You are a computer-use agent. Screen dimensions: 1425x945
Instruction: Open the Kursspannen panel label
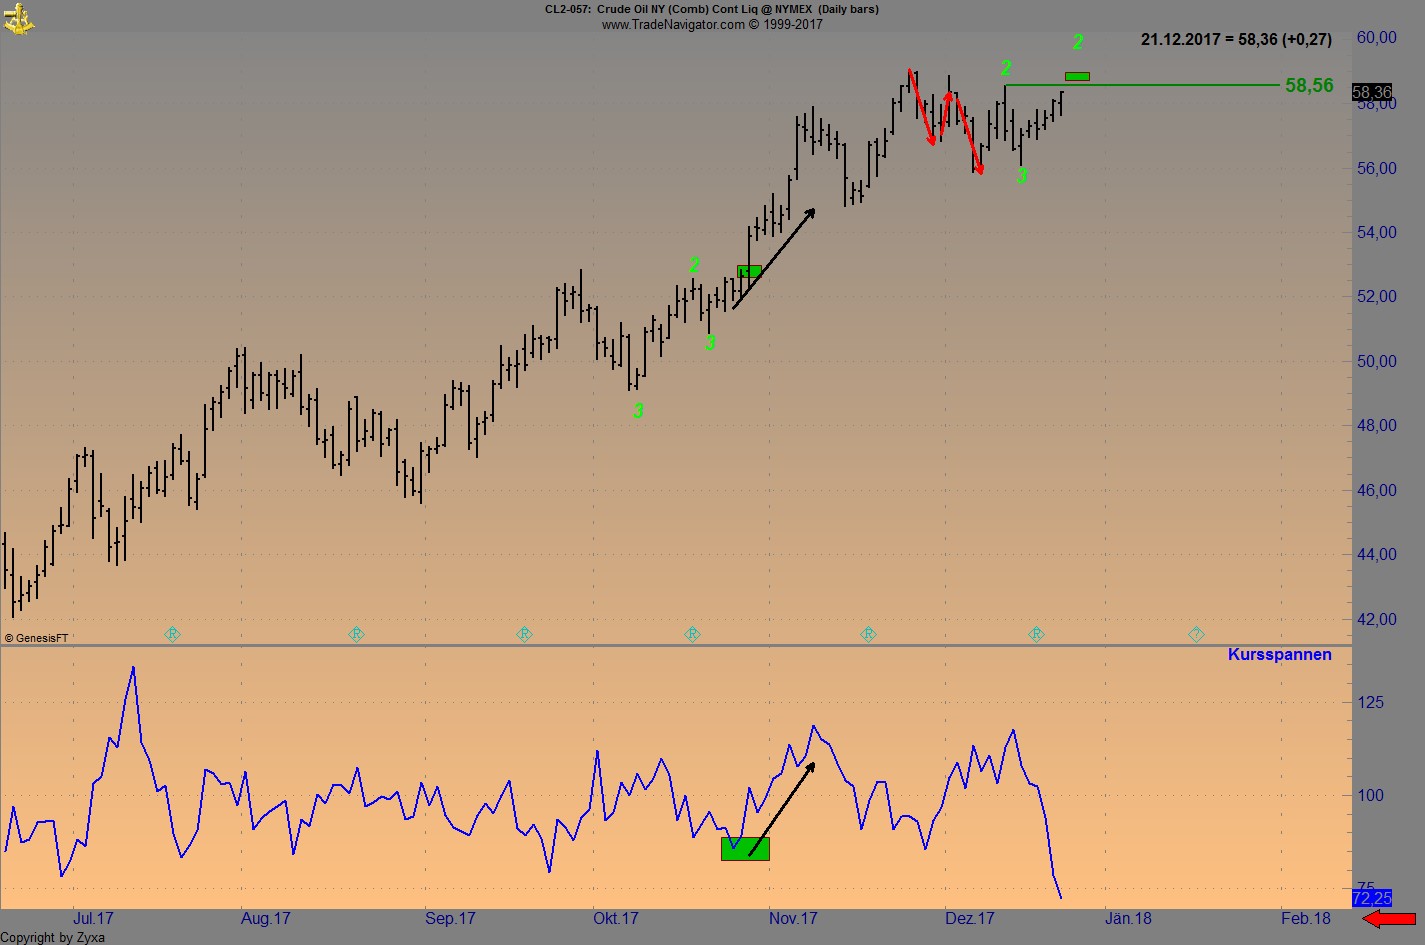click(1280, 654)
